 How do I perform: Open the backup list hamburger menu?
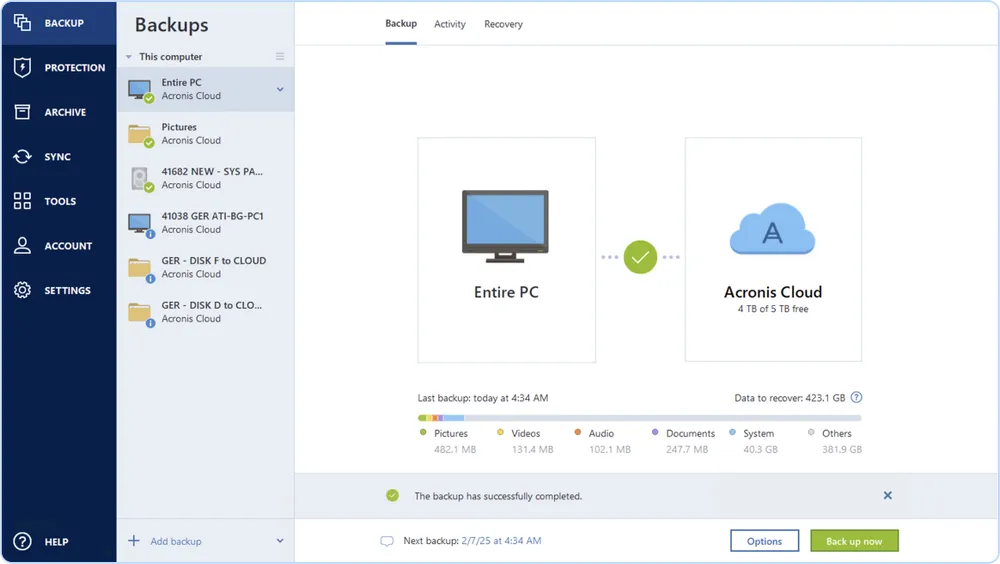tap(280, 57)
